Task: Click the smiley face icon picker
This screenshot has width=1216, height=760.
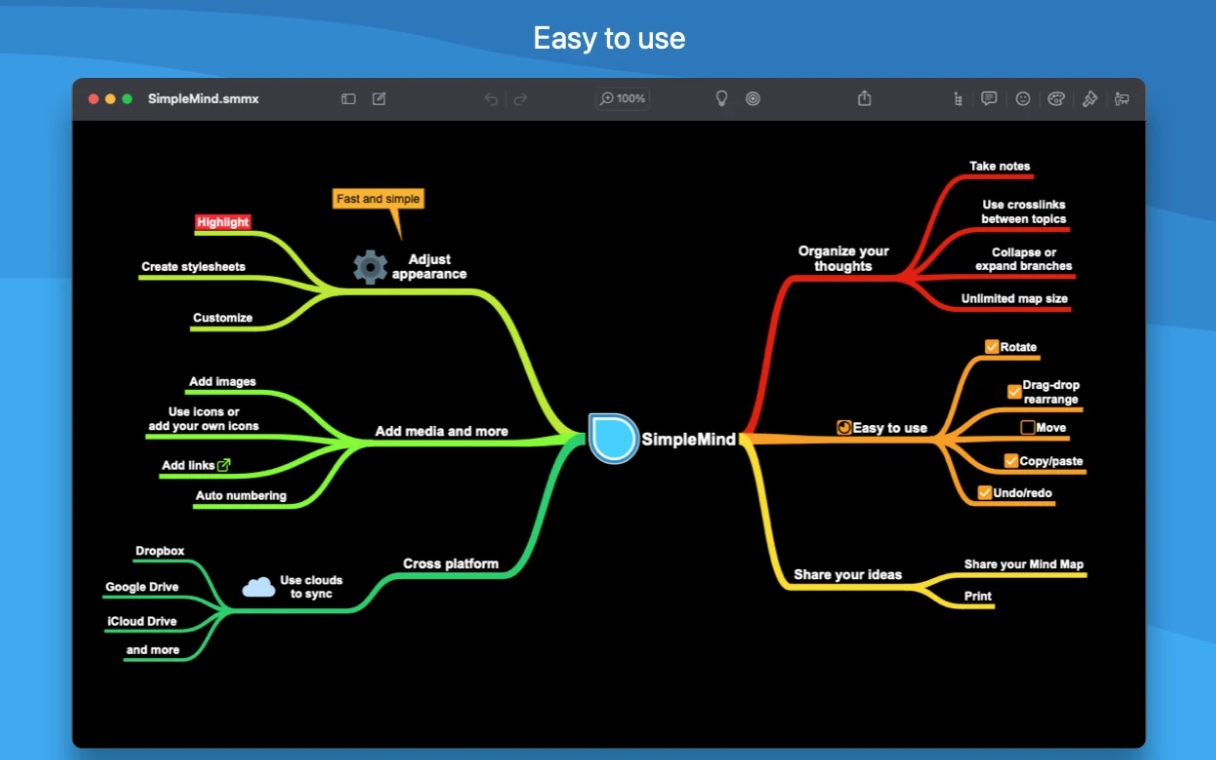Action: click(x=1023, y=98)
